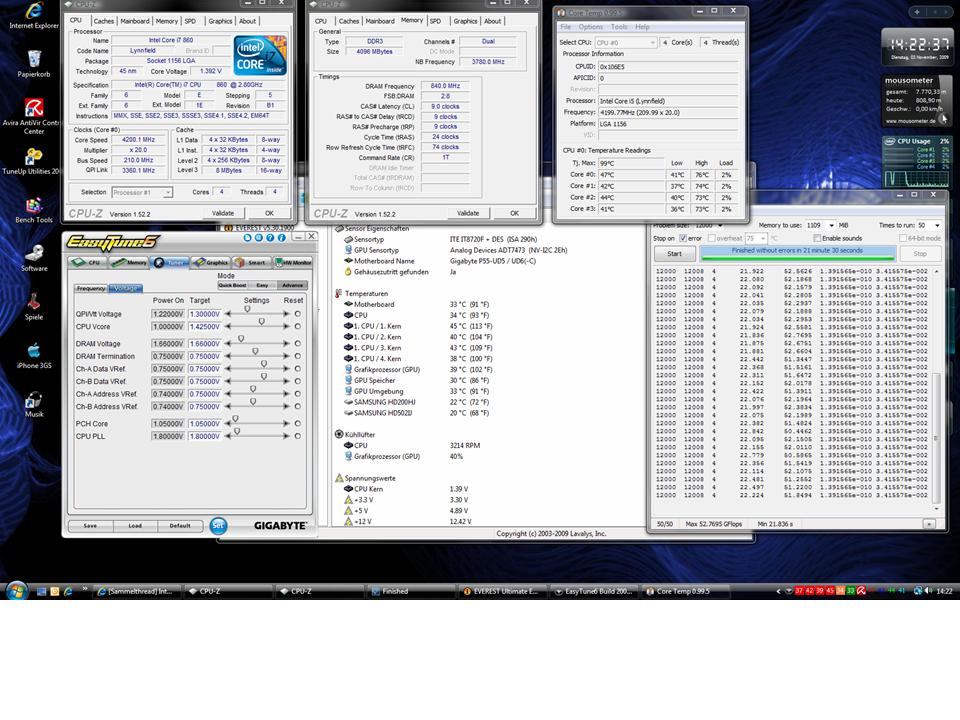Open the Memory to use dropdown

[820, 225]
